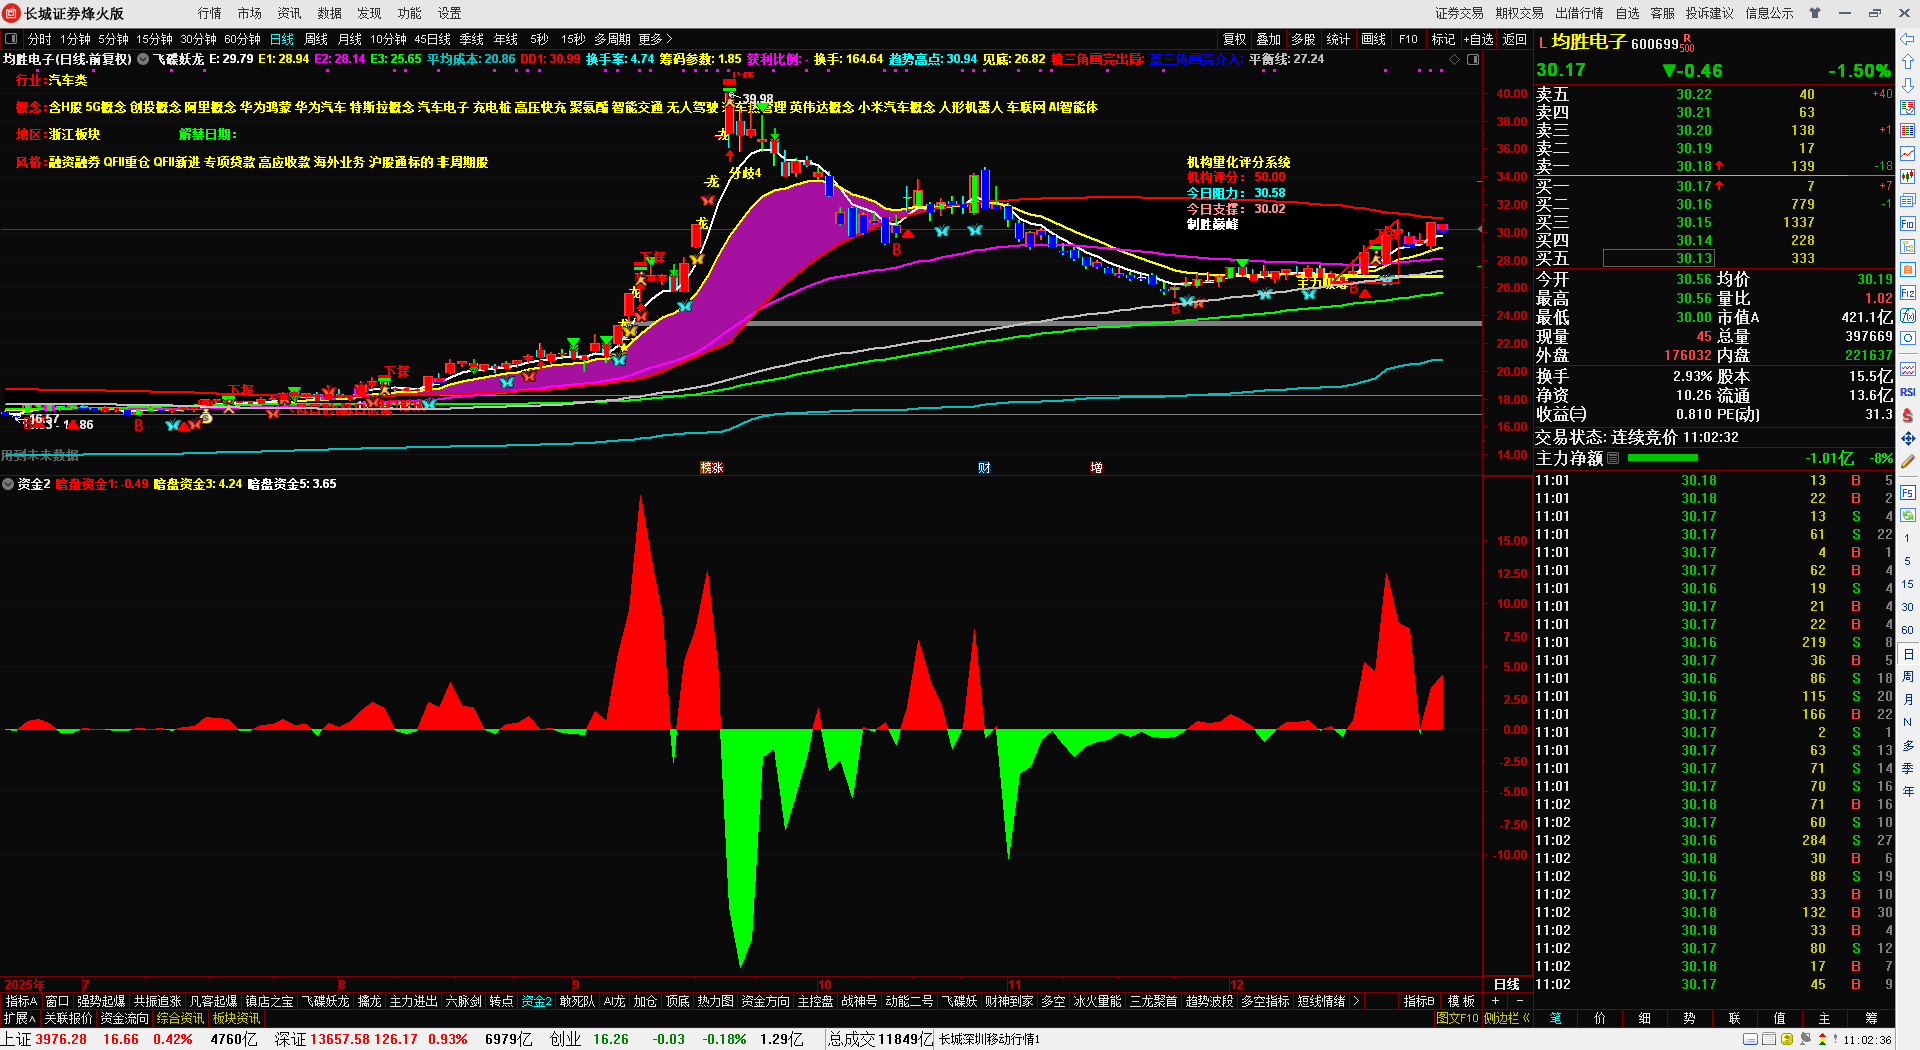Toggle 侧边栏 sidebar visibility

[1507, 1018]
